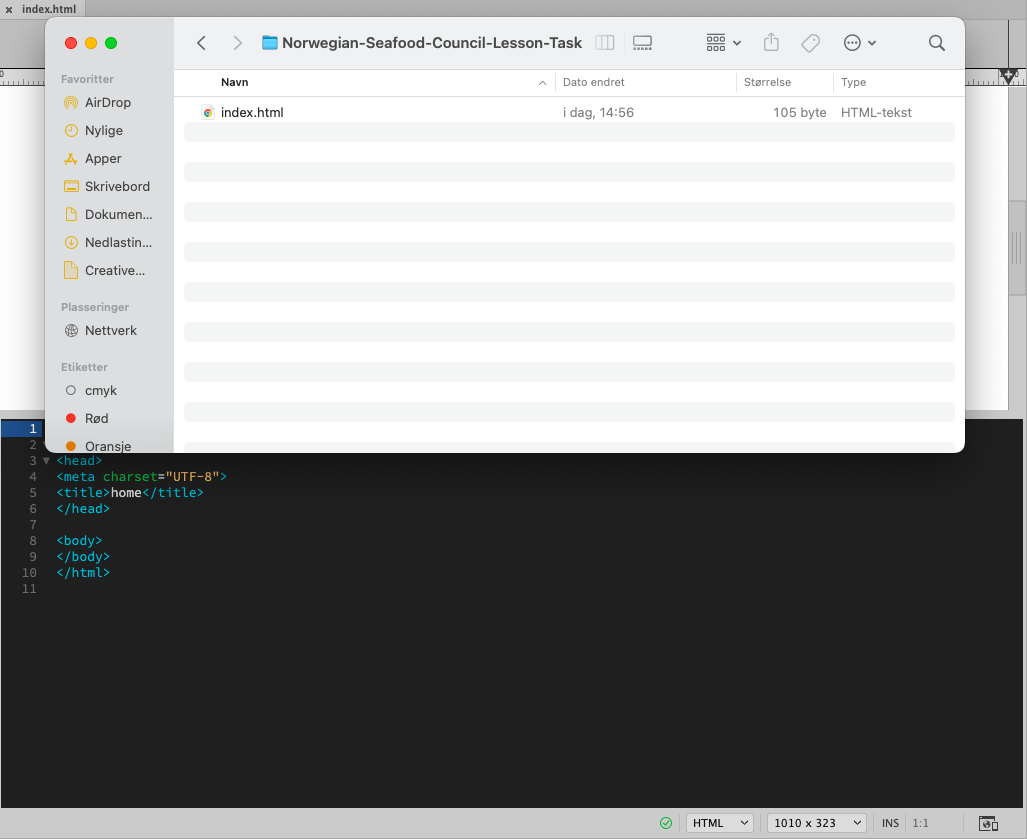
Task: Click the Share icon in Finder toolbar
Action: click(x=771, y=43)
